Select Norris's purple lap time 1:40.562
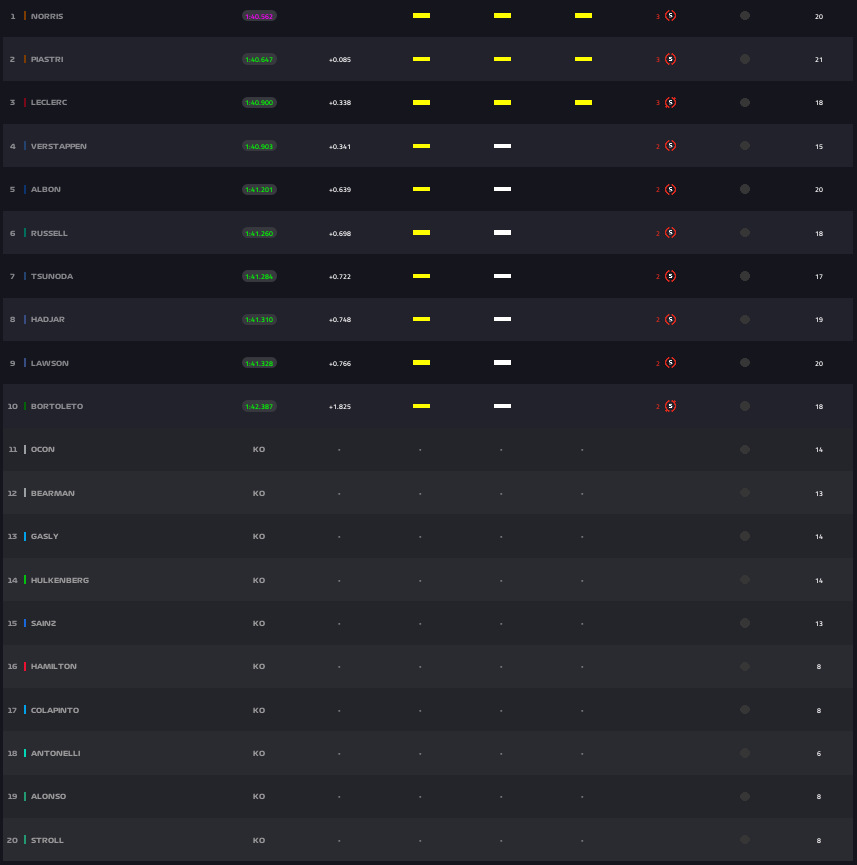The height and width of the screenshot is (865, 857). pyautogui.click(x=259, y=16)
